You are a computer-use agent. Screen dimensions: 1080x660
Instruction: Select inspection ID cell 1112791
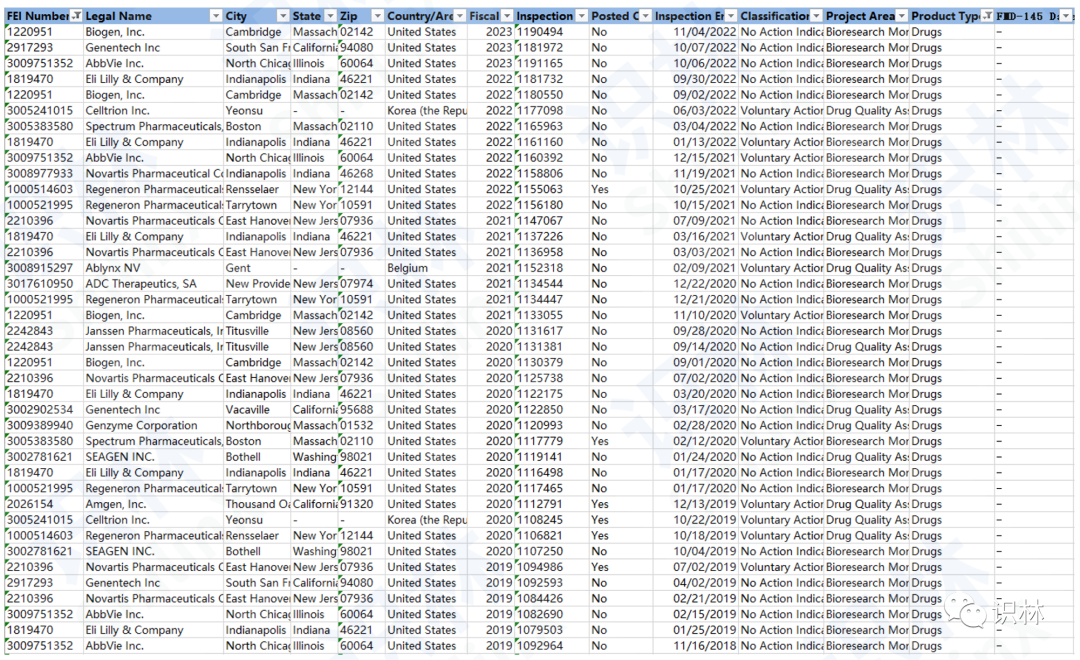coord(552,504)
